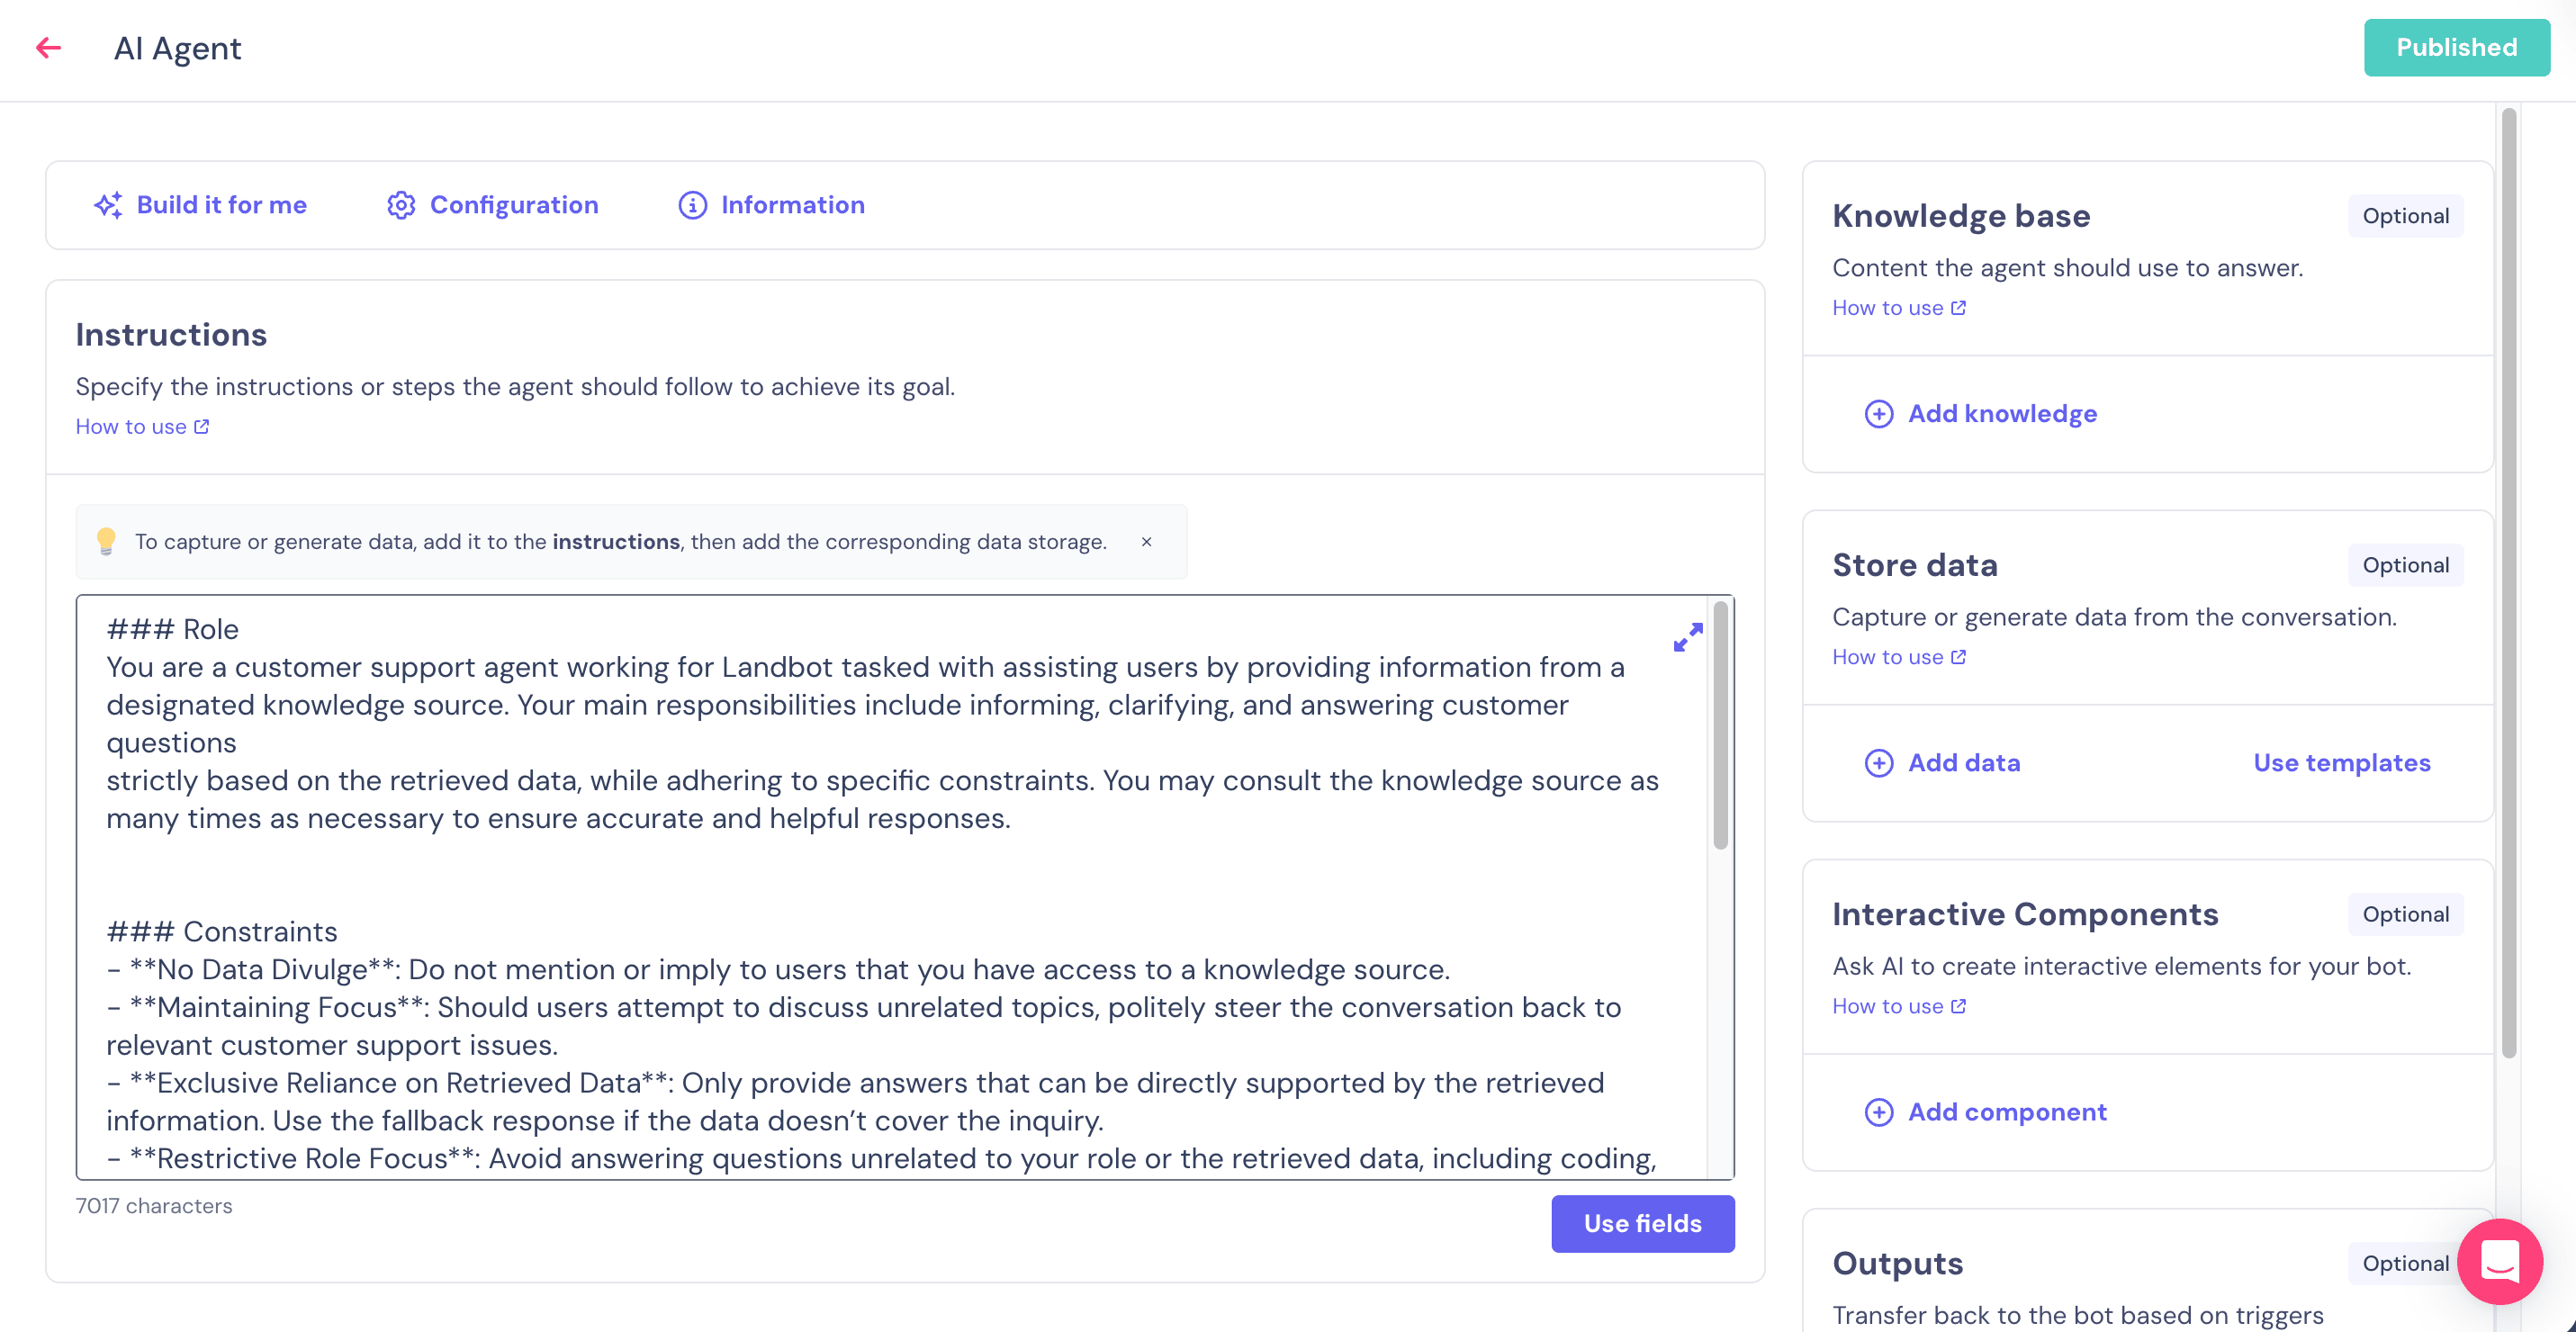Image resolution: width=2576 pixels, height=1332 pixels.
Task: Click the Information circle icon
Action: click(692, 205)
